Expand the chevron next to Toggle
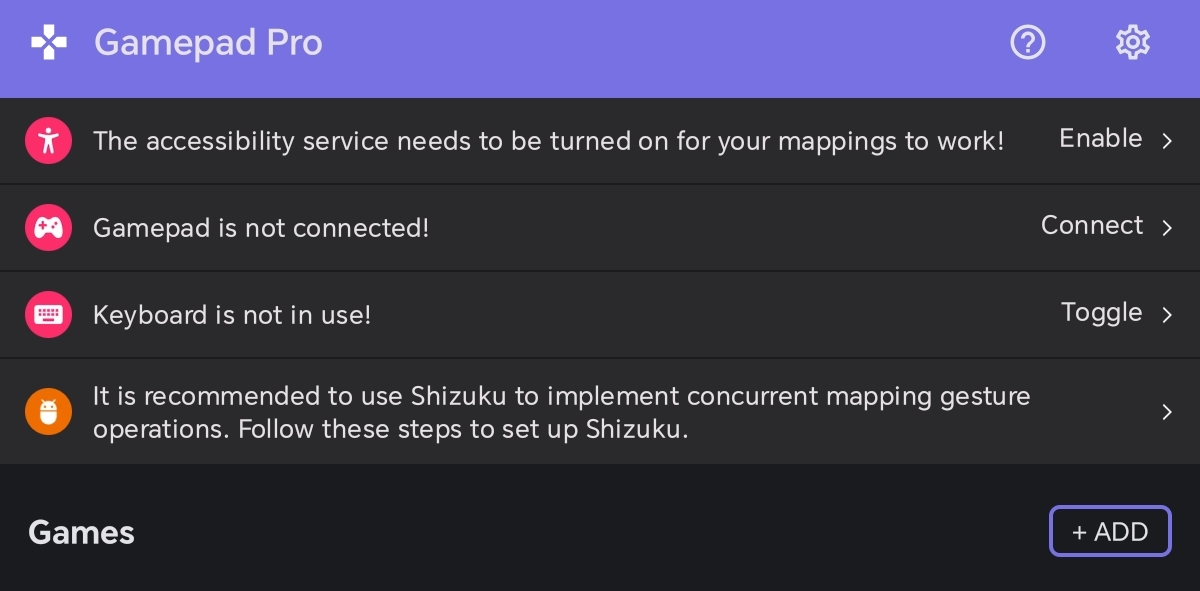The image size is (1200, 591). coord(1167,315)
